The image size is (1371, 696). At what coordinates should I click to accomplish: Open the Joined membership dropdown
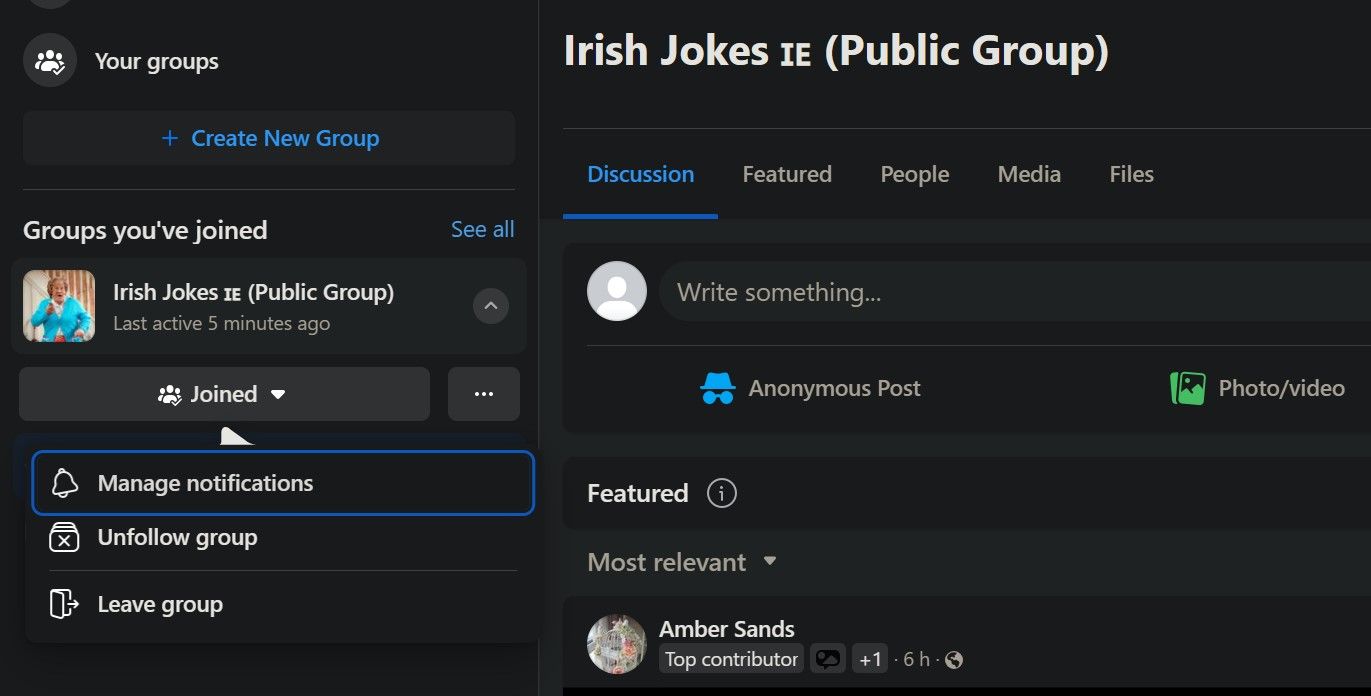(224, 394)
